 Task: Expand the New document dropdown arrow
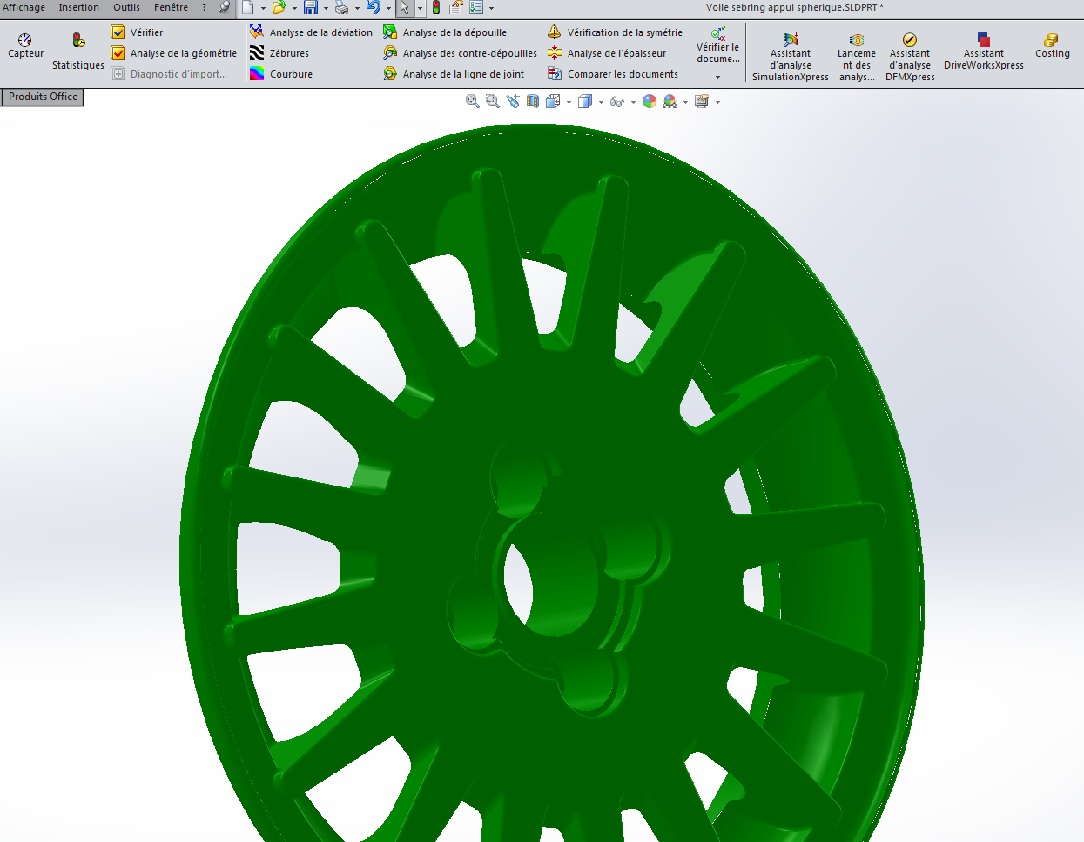tap(263, 8)
